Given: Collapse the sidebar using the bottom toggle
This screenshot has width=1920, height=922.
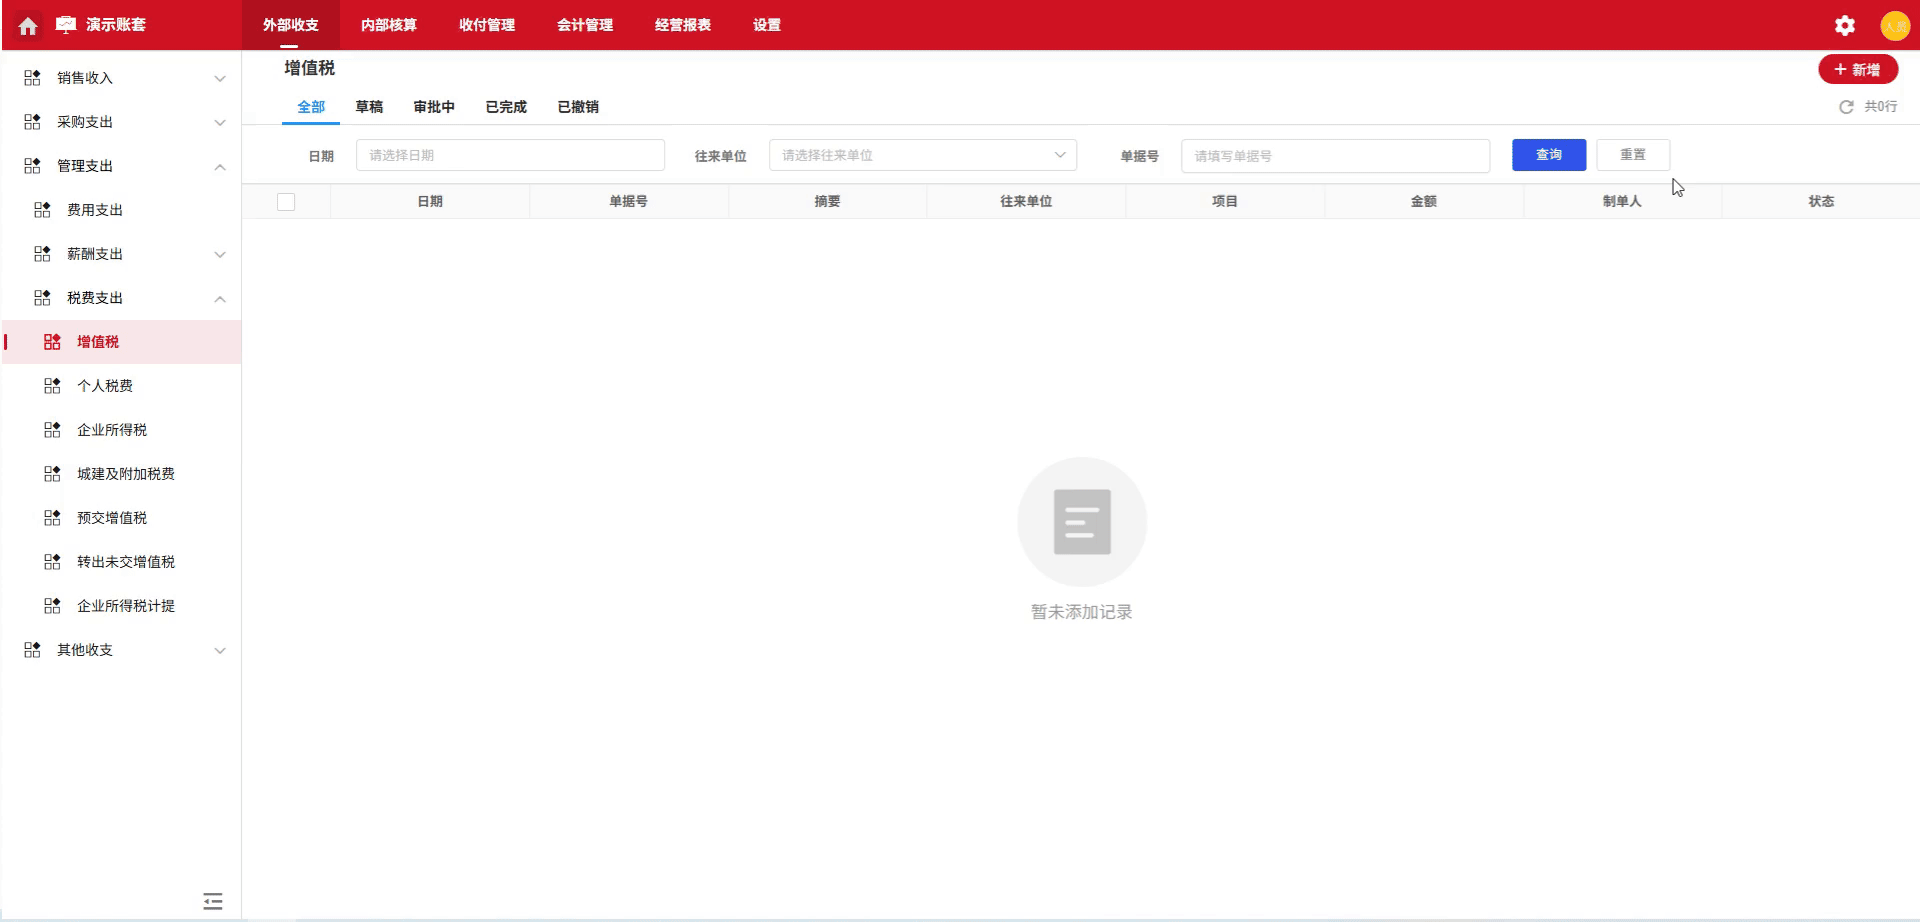Looking at the screenshot, I should (212, 900).
